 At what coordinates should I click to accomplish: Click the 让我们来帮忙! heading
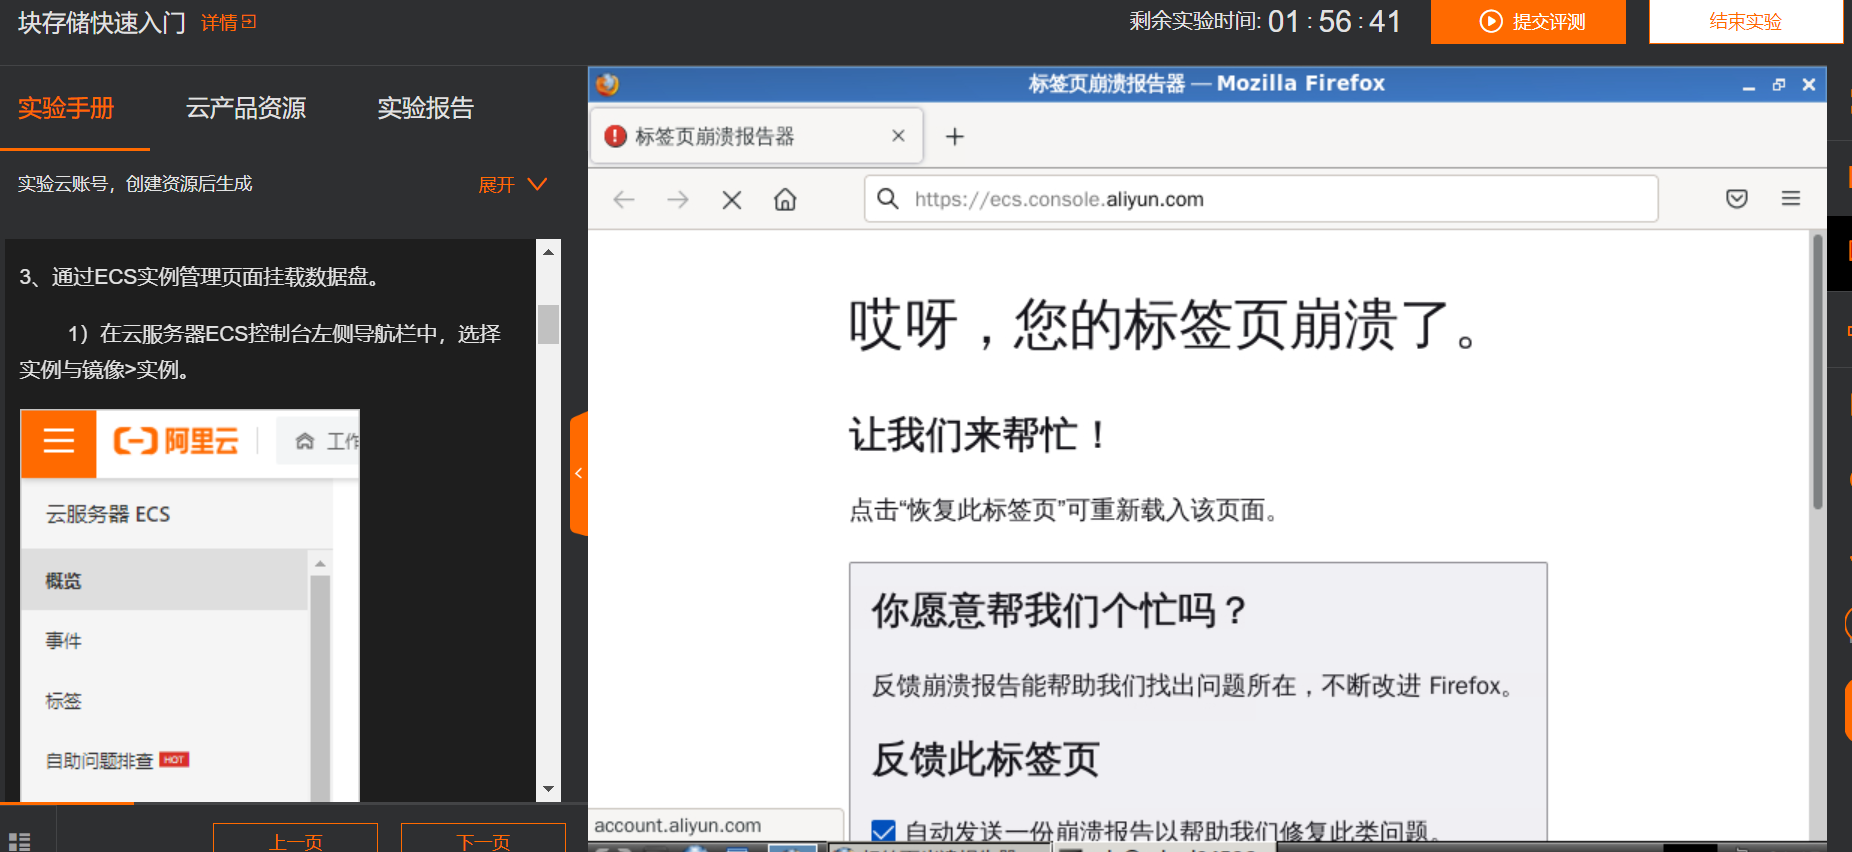coord(978,435)
